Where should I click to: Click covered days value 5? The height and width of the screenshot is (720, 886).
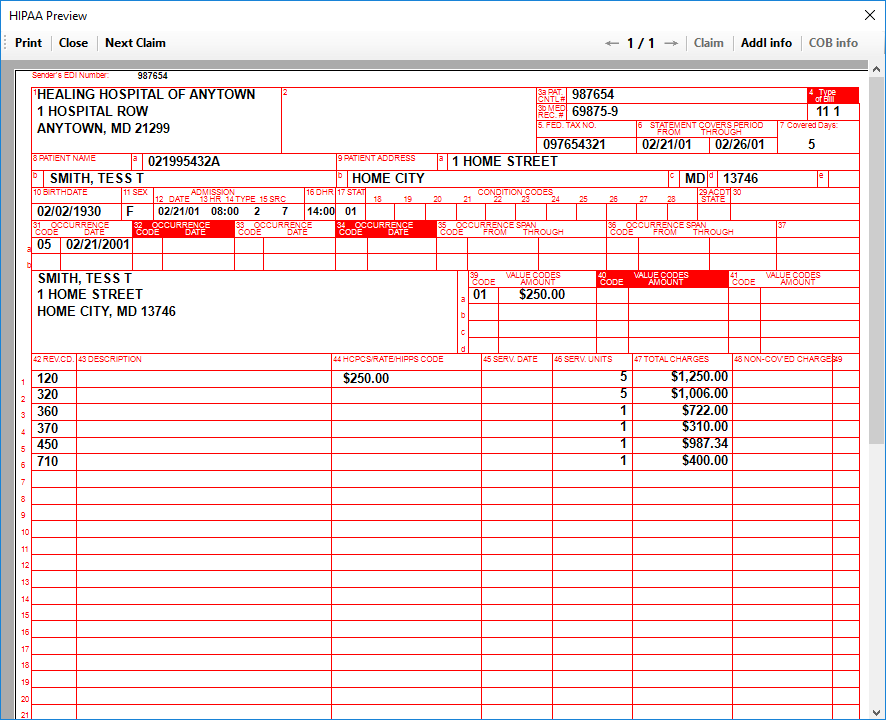point(811,144)
